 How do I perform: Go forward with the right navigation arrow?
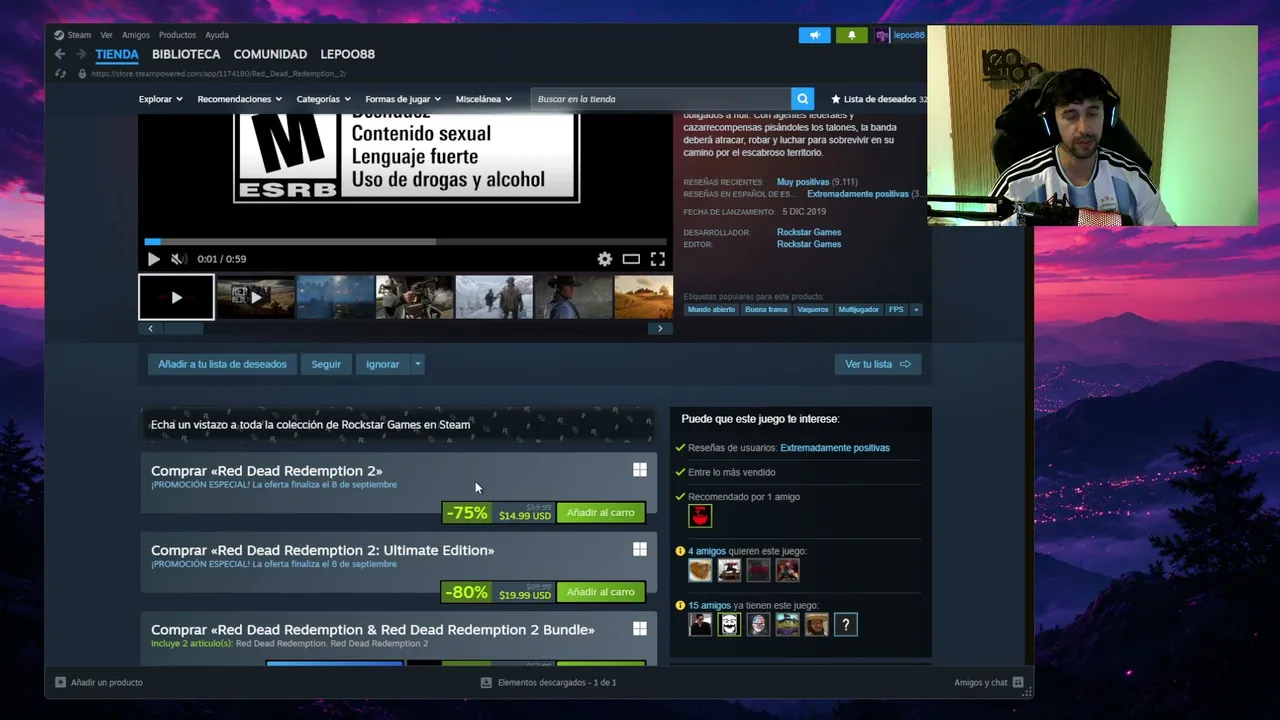(80, 54)
